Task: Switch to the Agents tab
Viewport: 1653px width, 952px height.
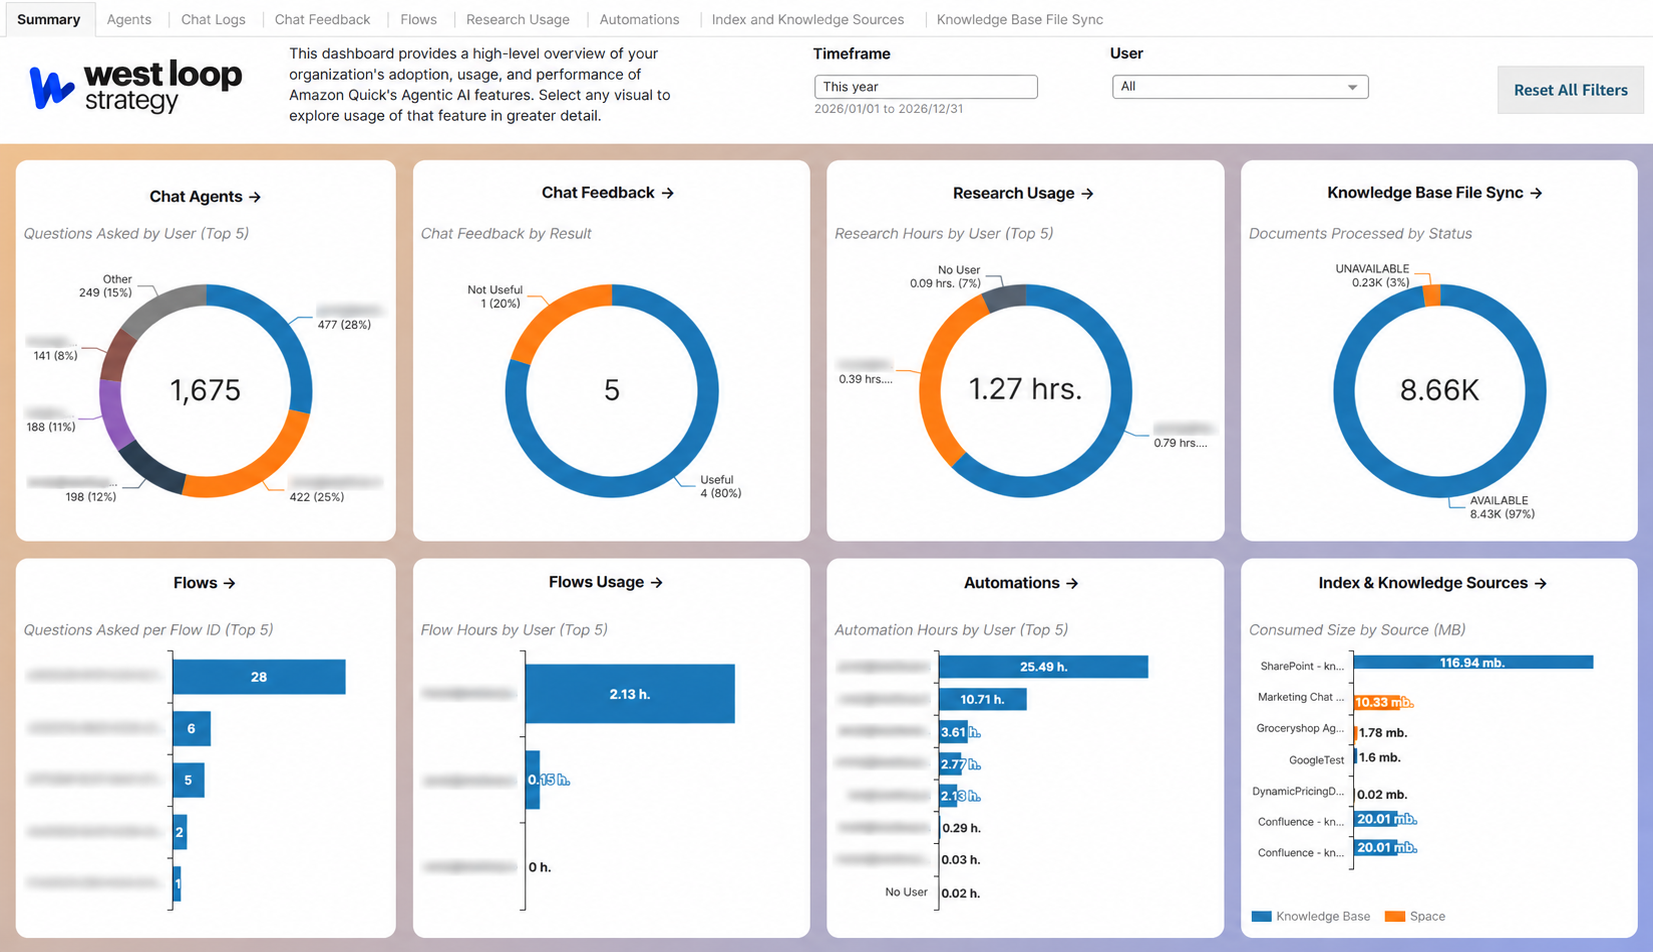Action: tap(129, 19)
